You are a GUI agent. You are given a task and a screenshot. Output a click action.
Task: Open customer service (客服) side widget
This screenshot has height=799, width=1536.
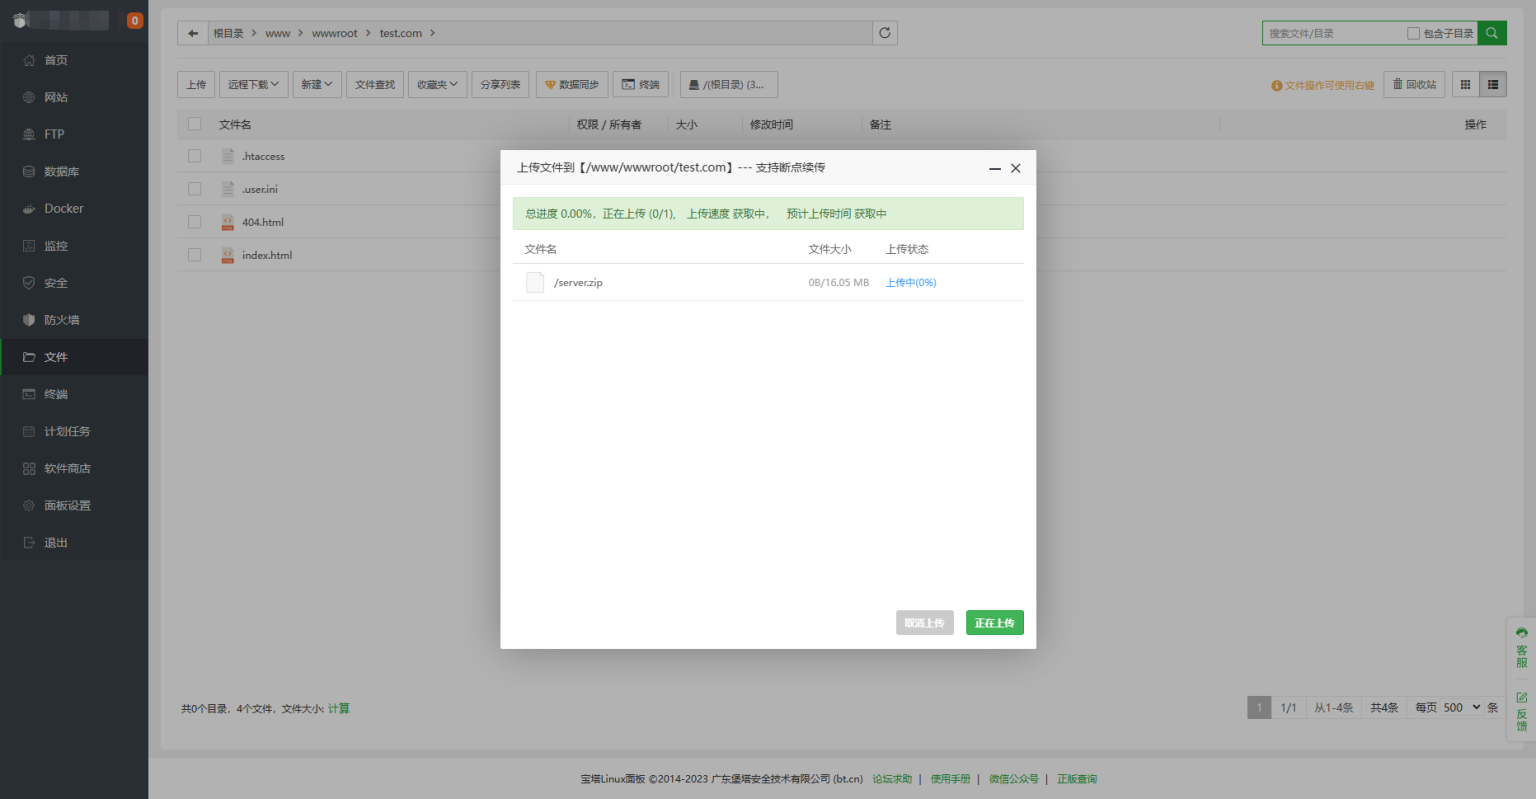coord(1521,648)
